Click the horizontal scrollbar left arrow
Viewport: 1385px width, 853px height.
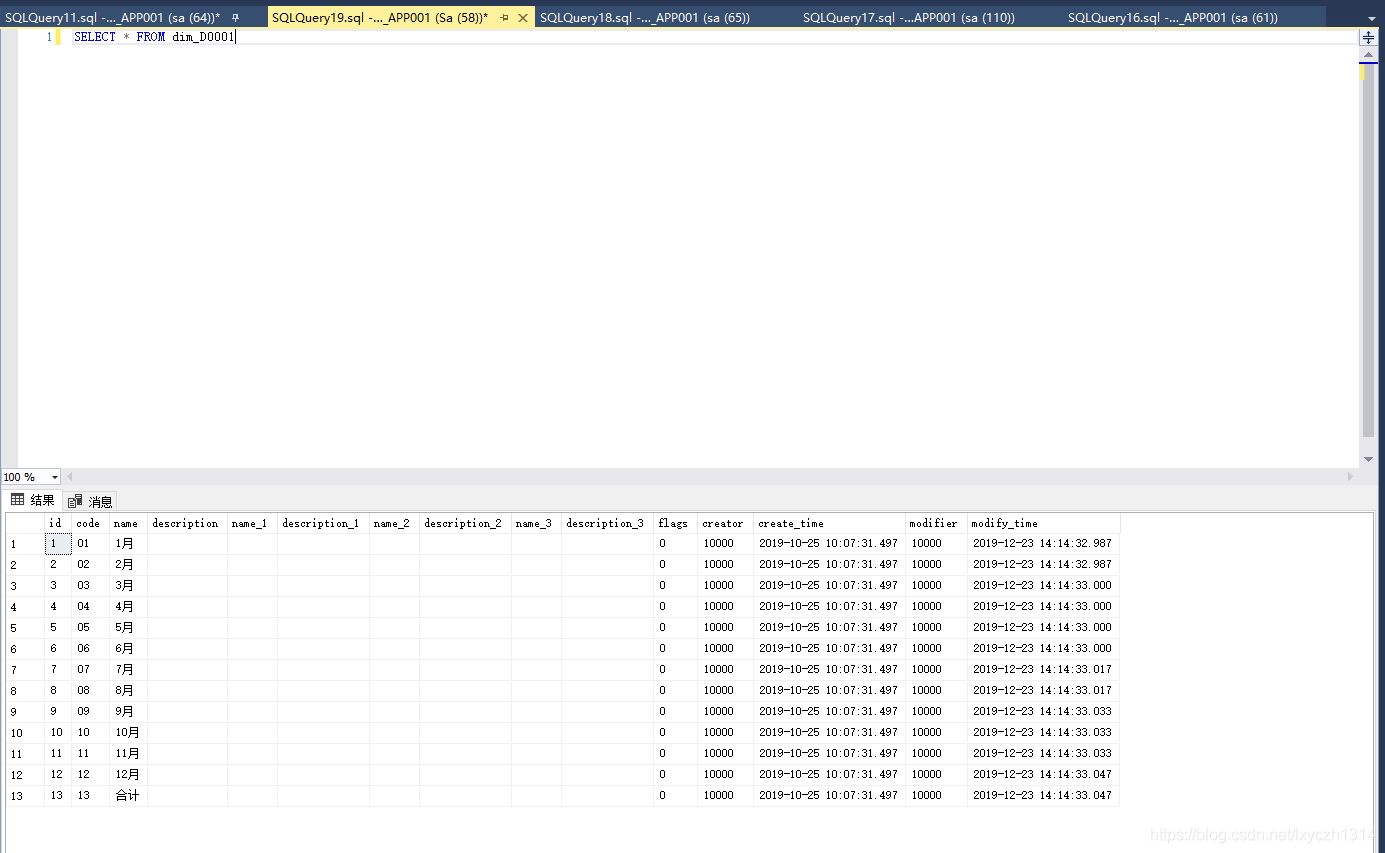(x=70, y=477)
